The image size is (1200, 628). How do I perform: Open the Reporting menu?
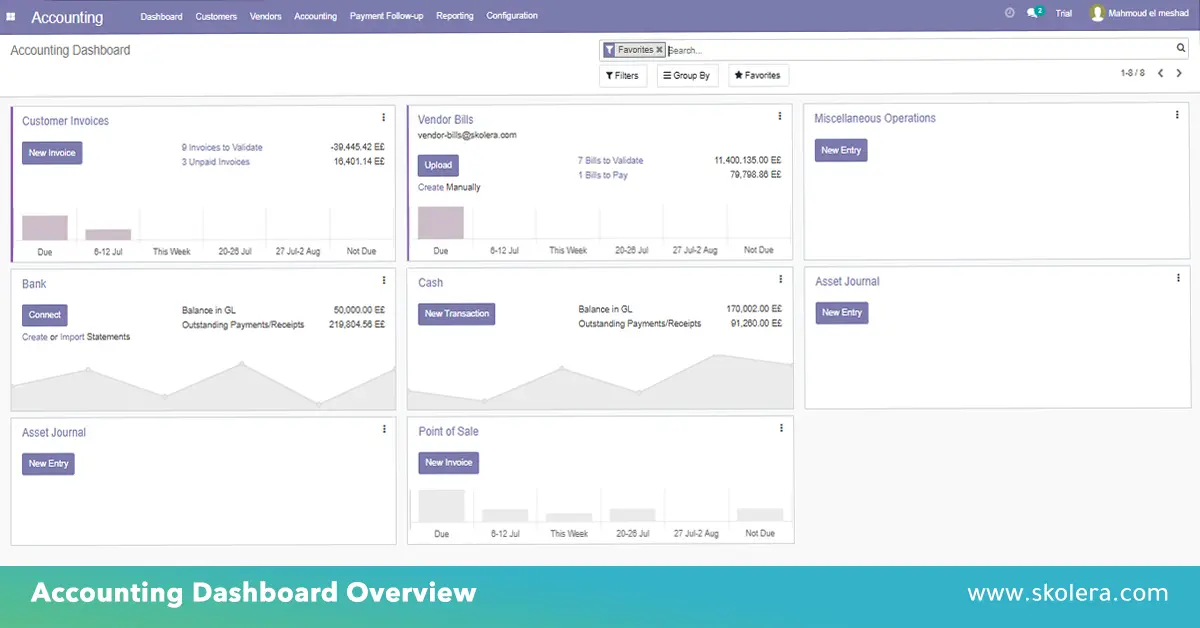point(455,16)
